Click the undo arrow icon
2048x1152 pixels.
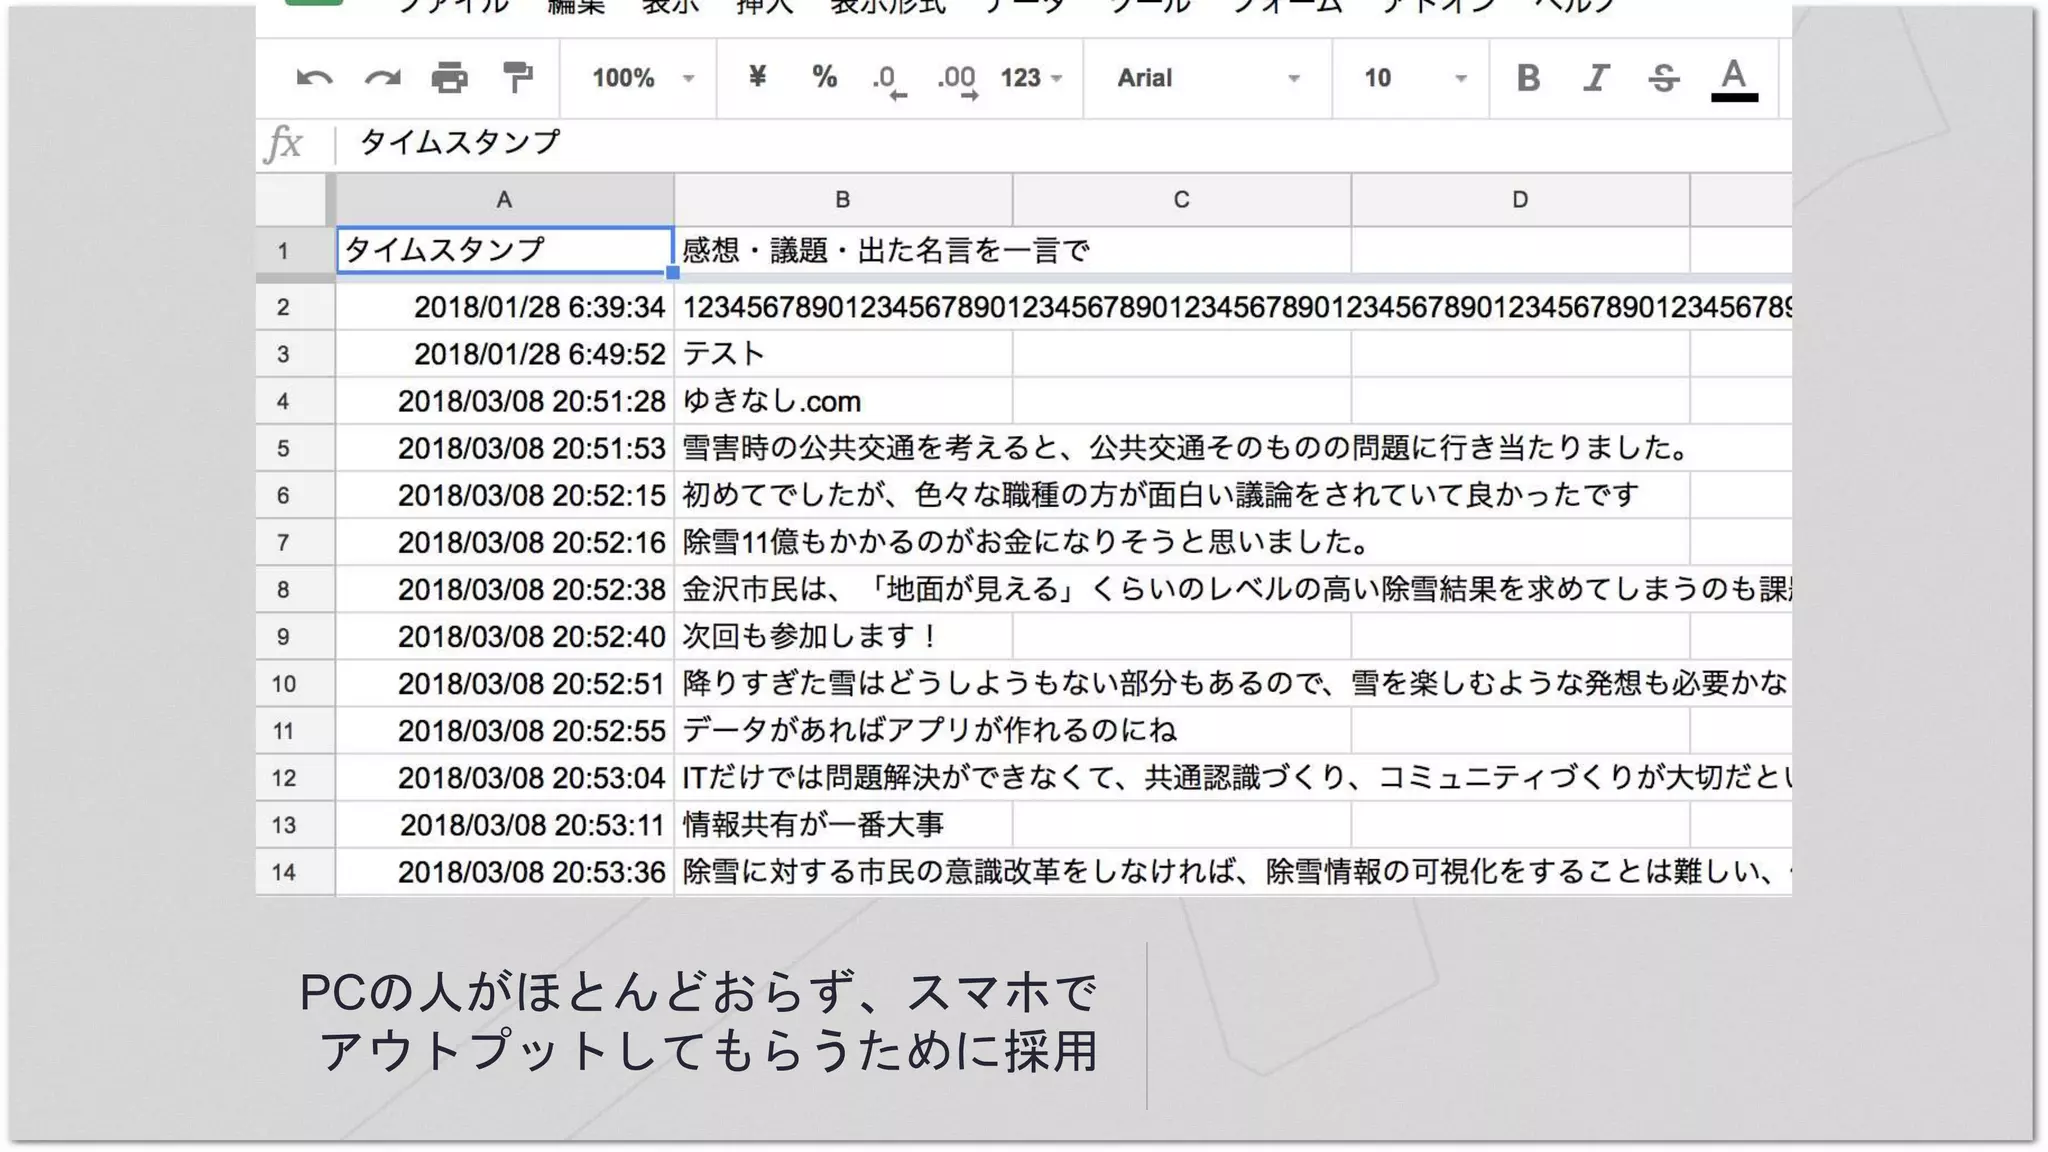(x=314, y=78)
